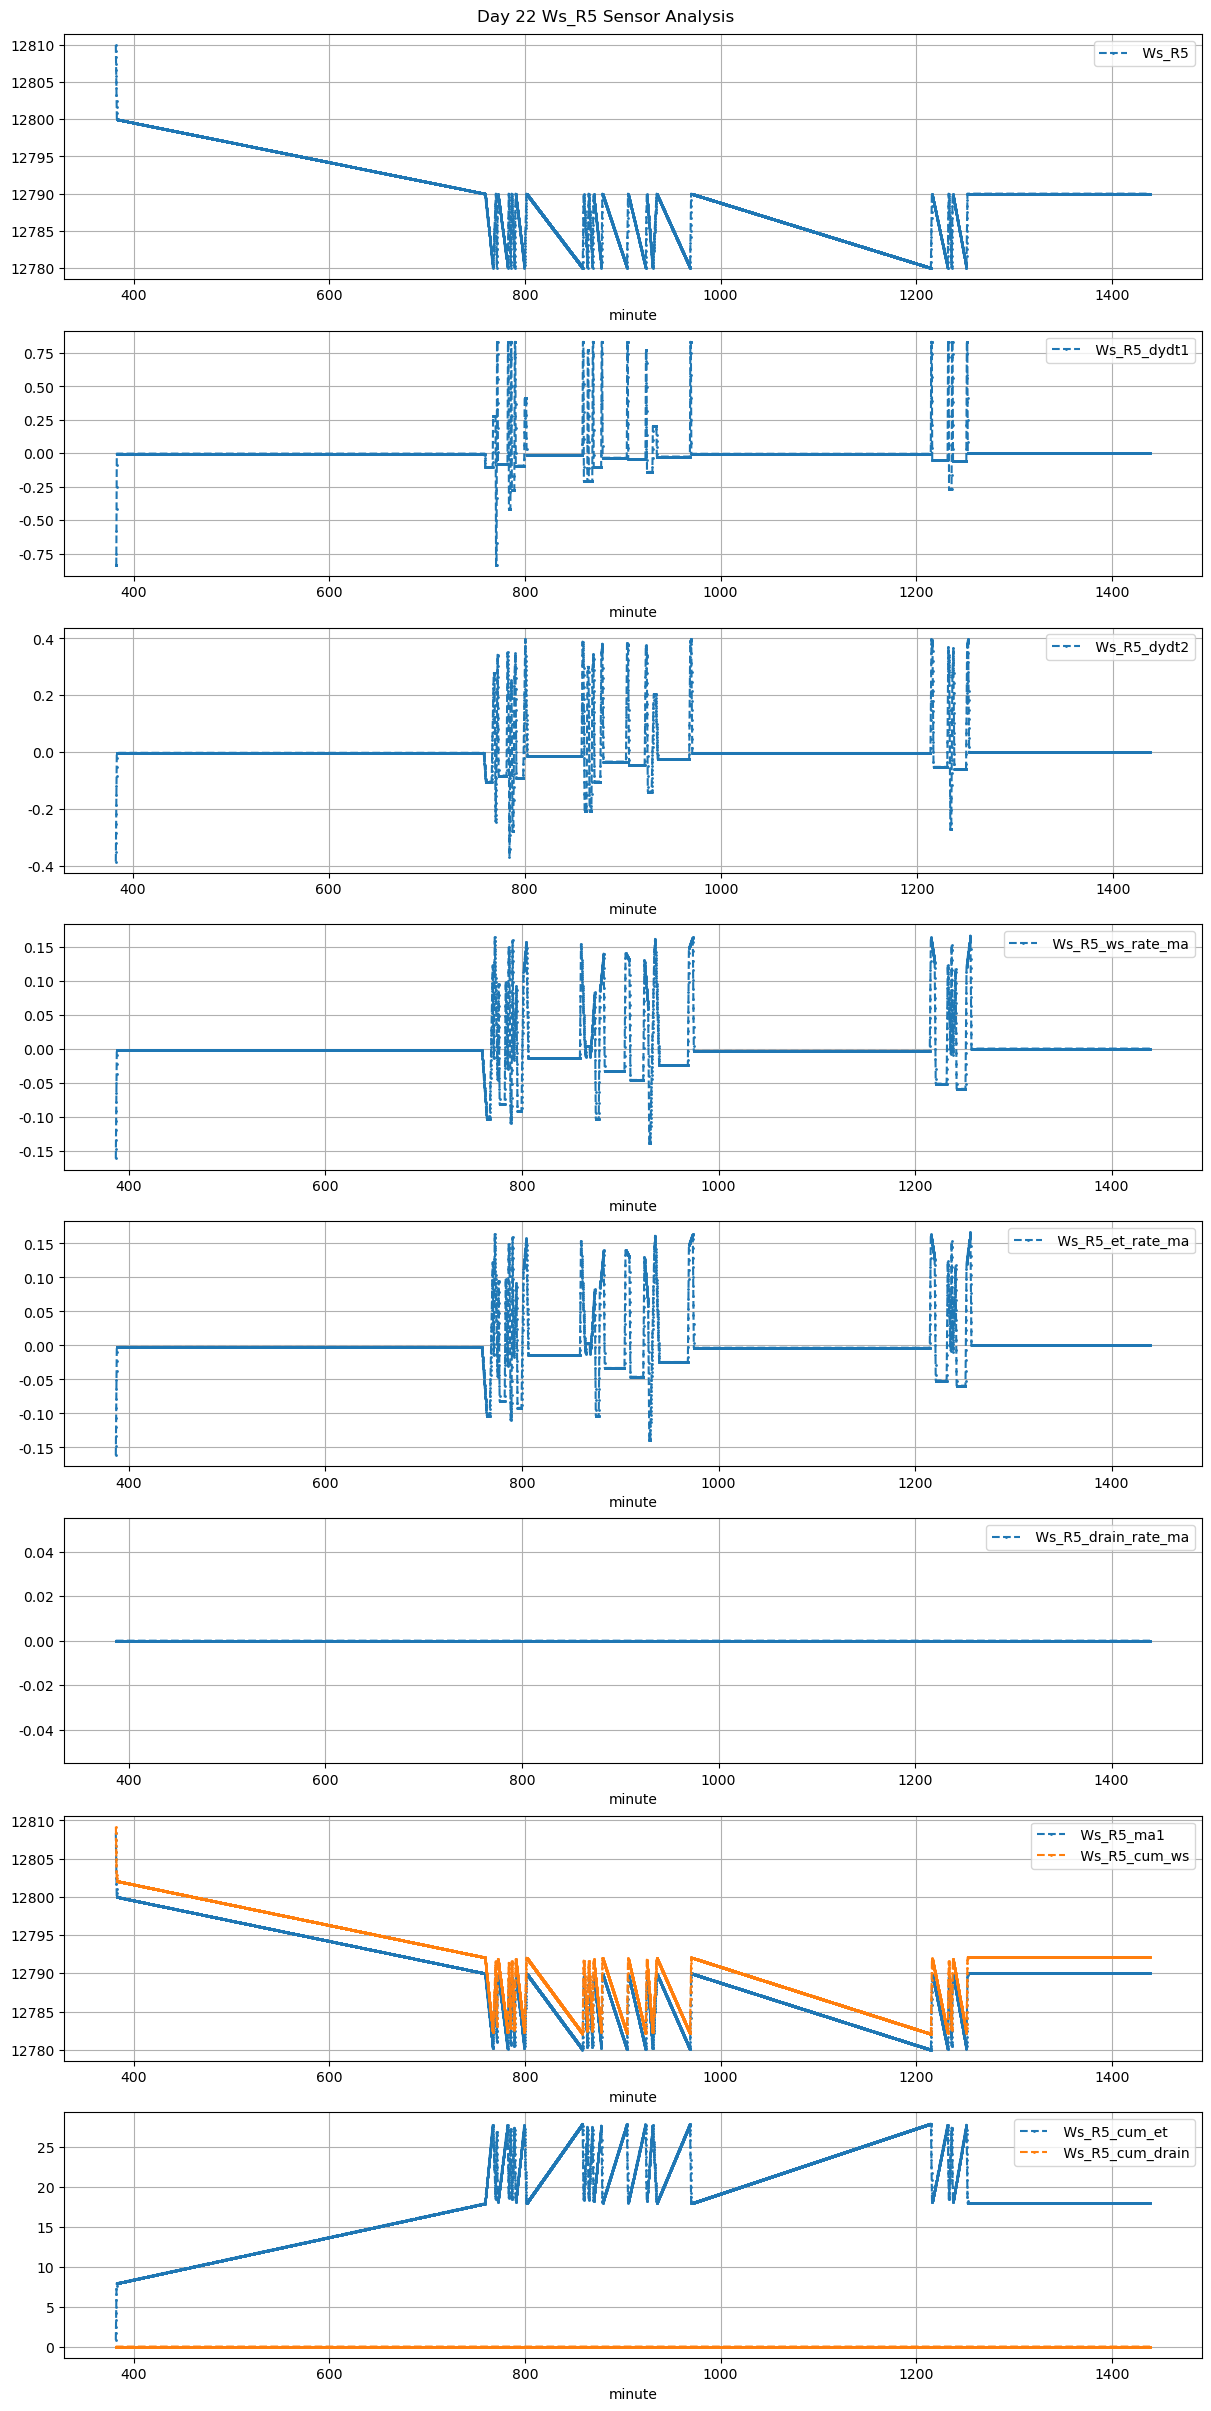1211x2411 pixels.
Task: Click orange line sample beside Ws_R5_cum_ws
Action: click(x=1053, y=1856)
